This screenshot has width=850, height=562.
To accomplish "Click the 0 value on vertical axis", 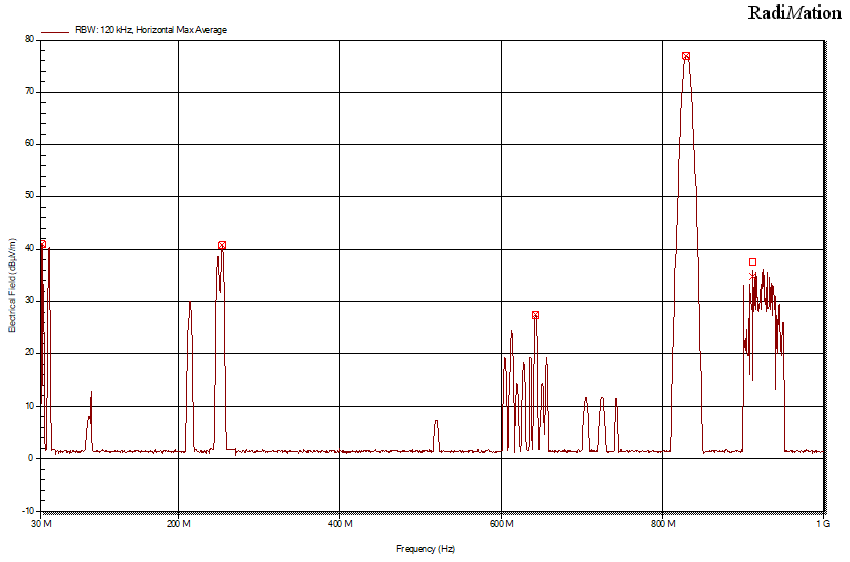I will (31, 458).
